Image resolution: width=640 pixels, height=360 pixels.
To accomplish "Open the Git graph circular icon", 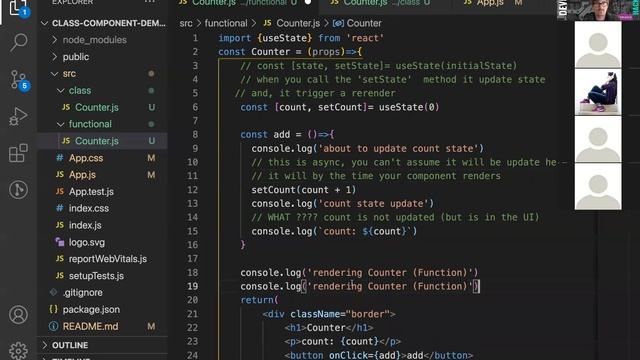I will (18, 190).
